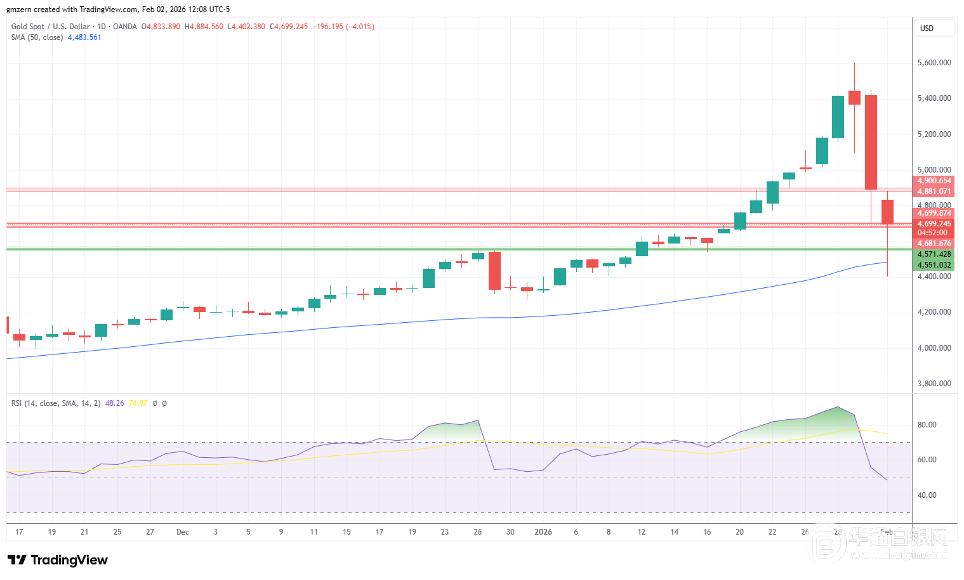Image resolution: width=964 pixels, height=580 pixels.
Task: Select the green horizontal support line
Action: (x=400, y=249)
